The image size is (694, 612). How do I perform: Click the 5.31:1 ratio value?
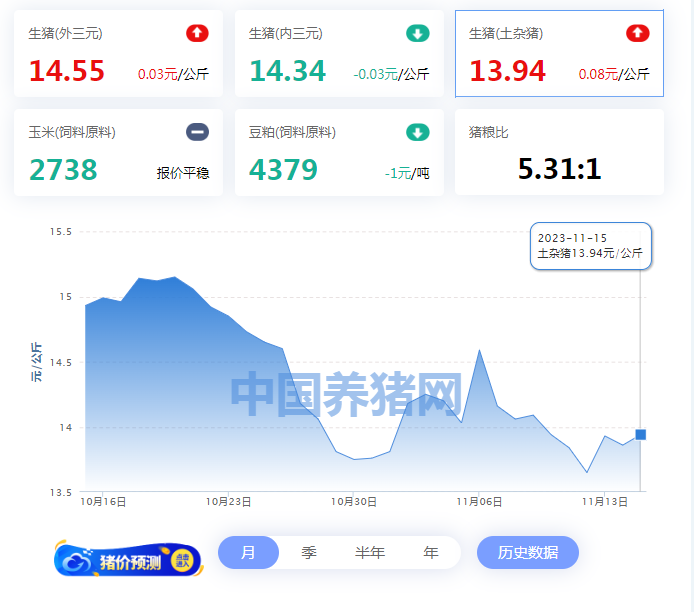(x=559, y=169)
